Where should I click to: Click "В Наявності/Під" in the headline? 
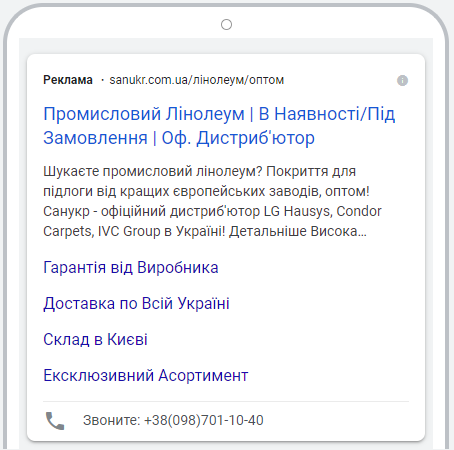(x=327, y=114)
